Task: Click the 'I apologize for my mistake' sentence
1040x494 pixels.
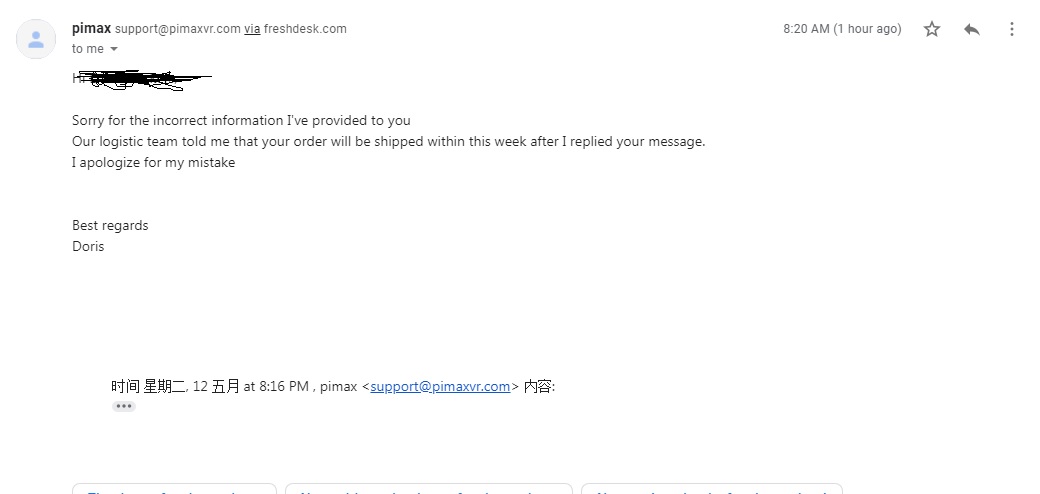Action: pyautogui.click(x=153, y=162)
